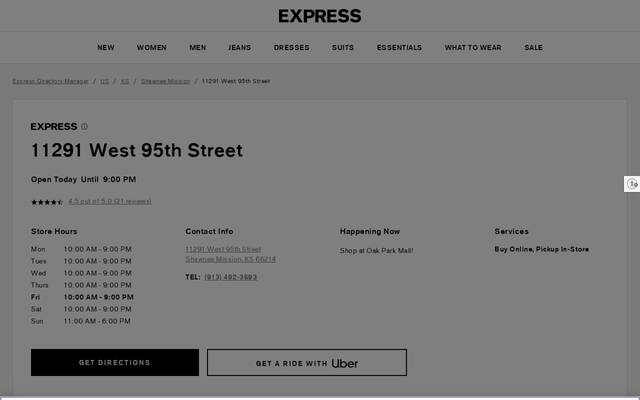
Task: Go to the SALE section
Action: 533,48
